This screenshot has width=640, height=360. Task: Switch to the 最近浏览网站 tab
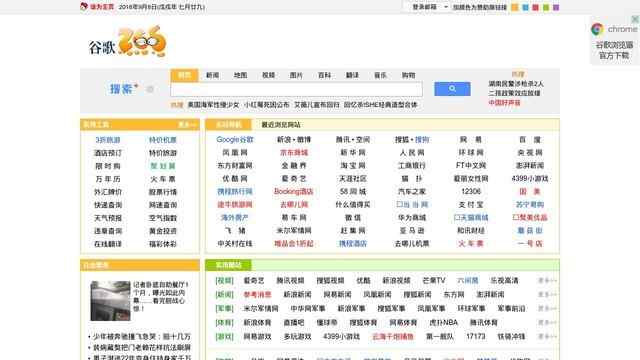(281, 124)
